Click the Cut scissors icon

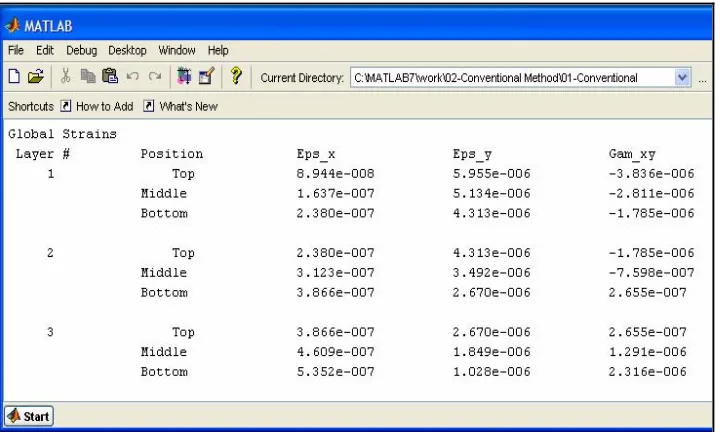point(66,76)
